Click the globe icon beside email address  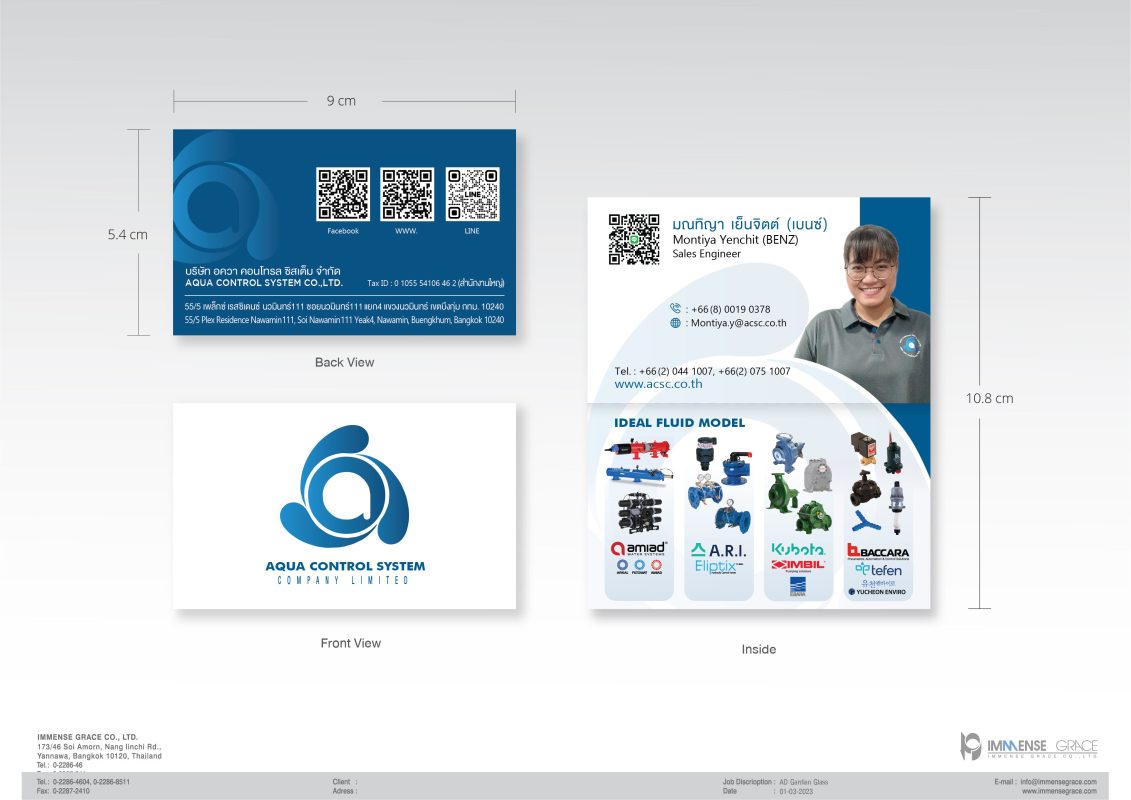tap(675, 323)
